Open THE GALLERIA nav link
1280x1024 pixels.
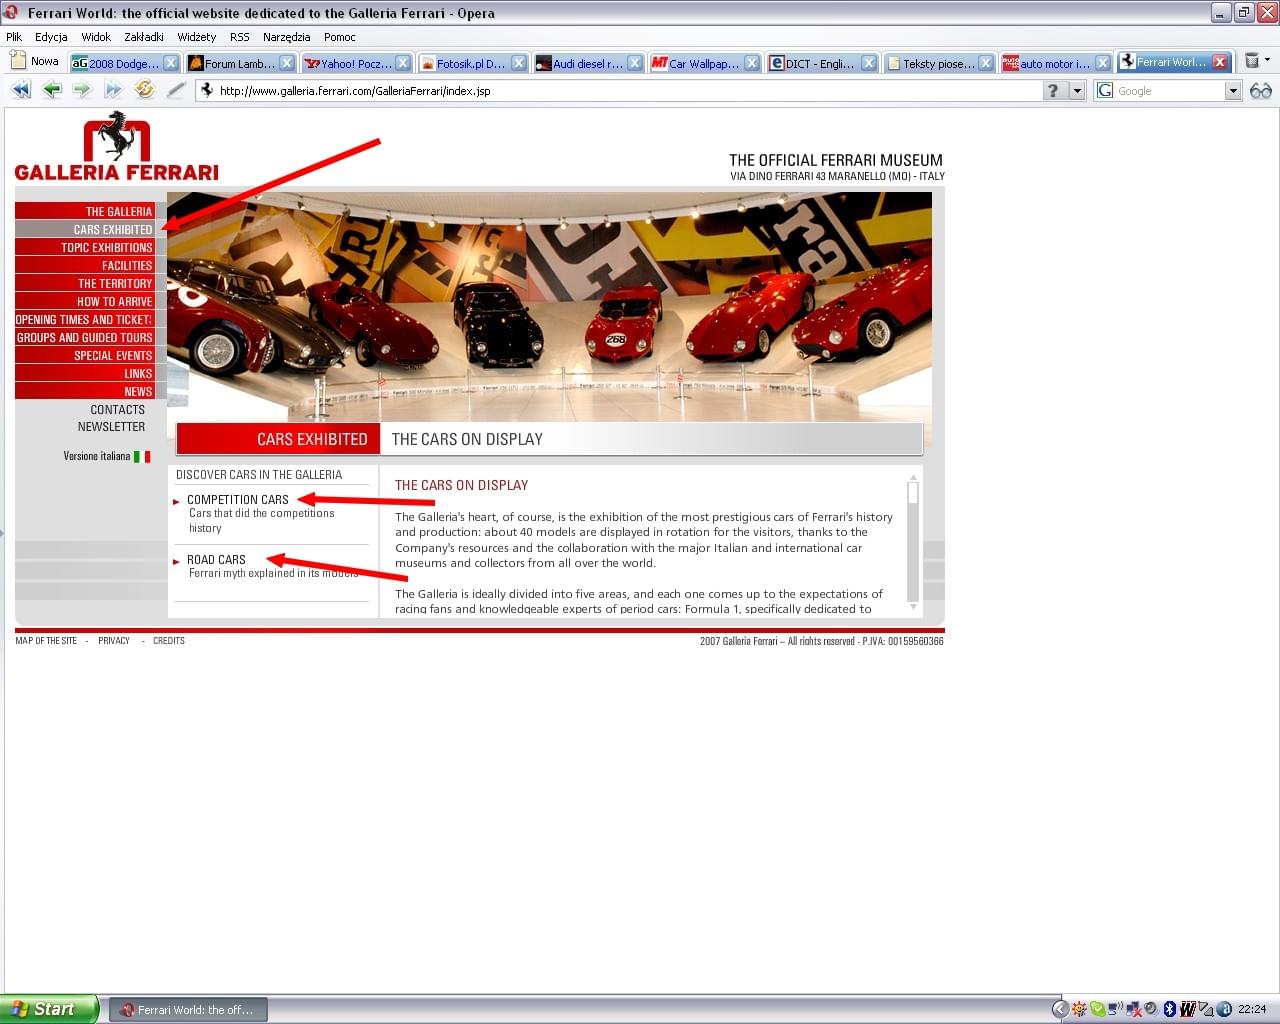[84, 211]
